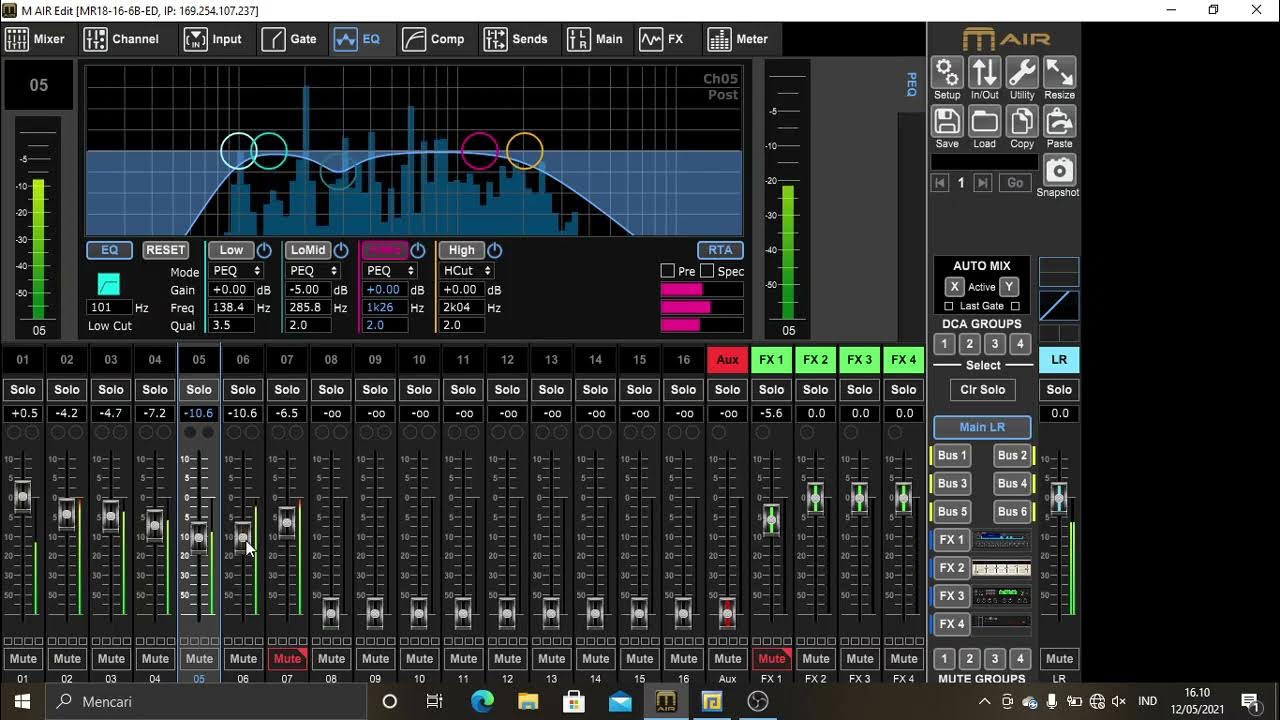Click LR main fader handle

point(1059,496)
